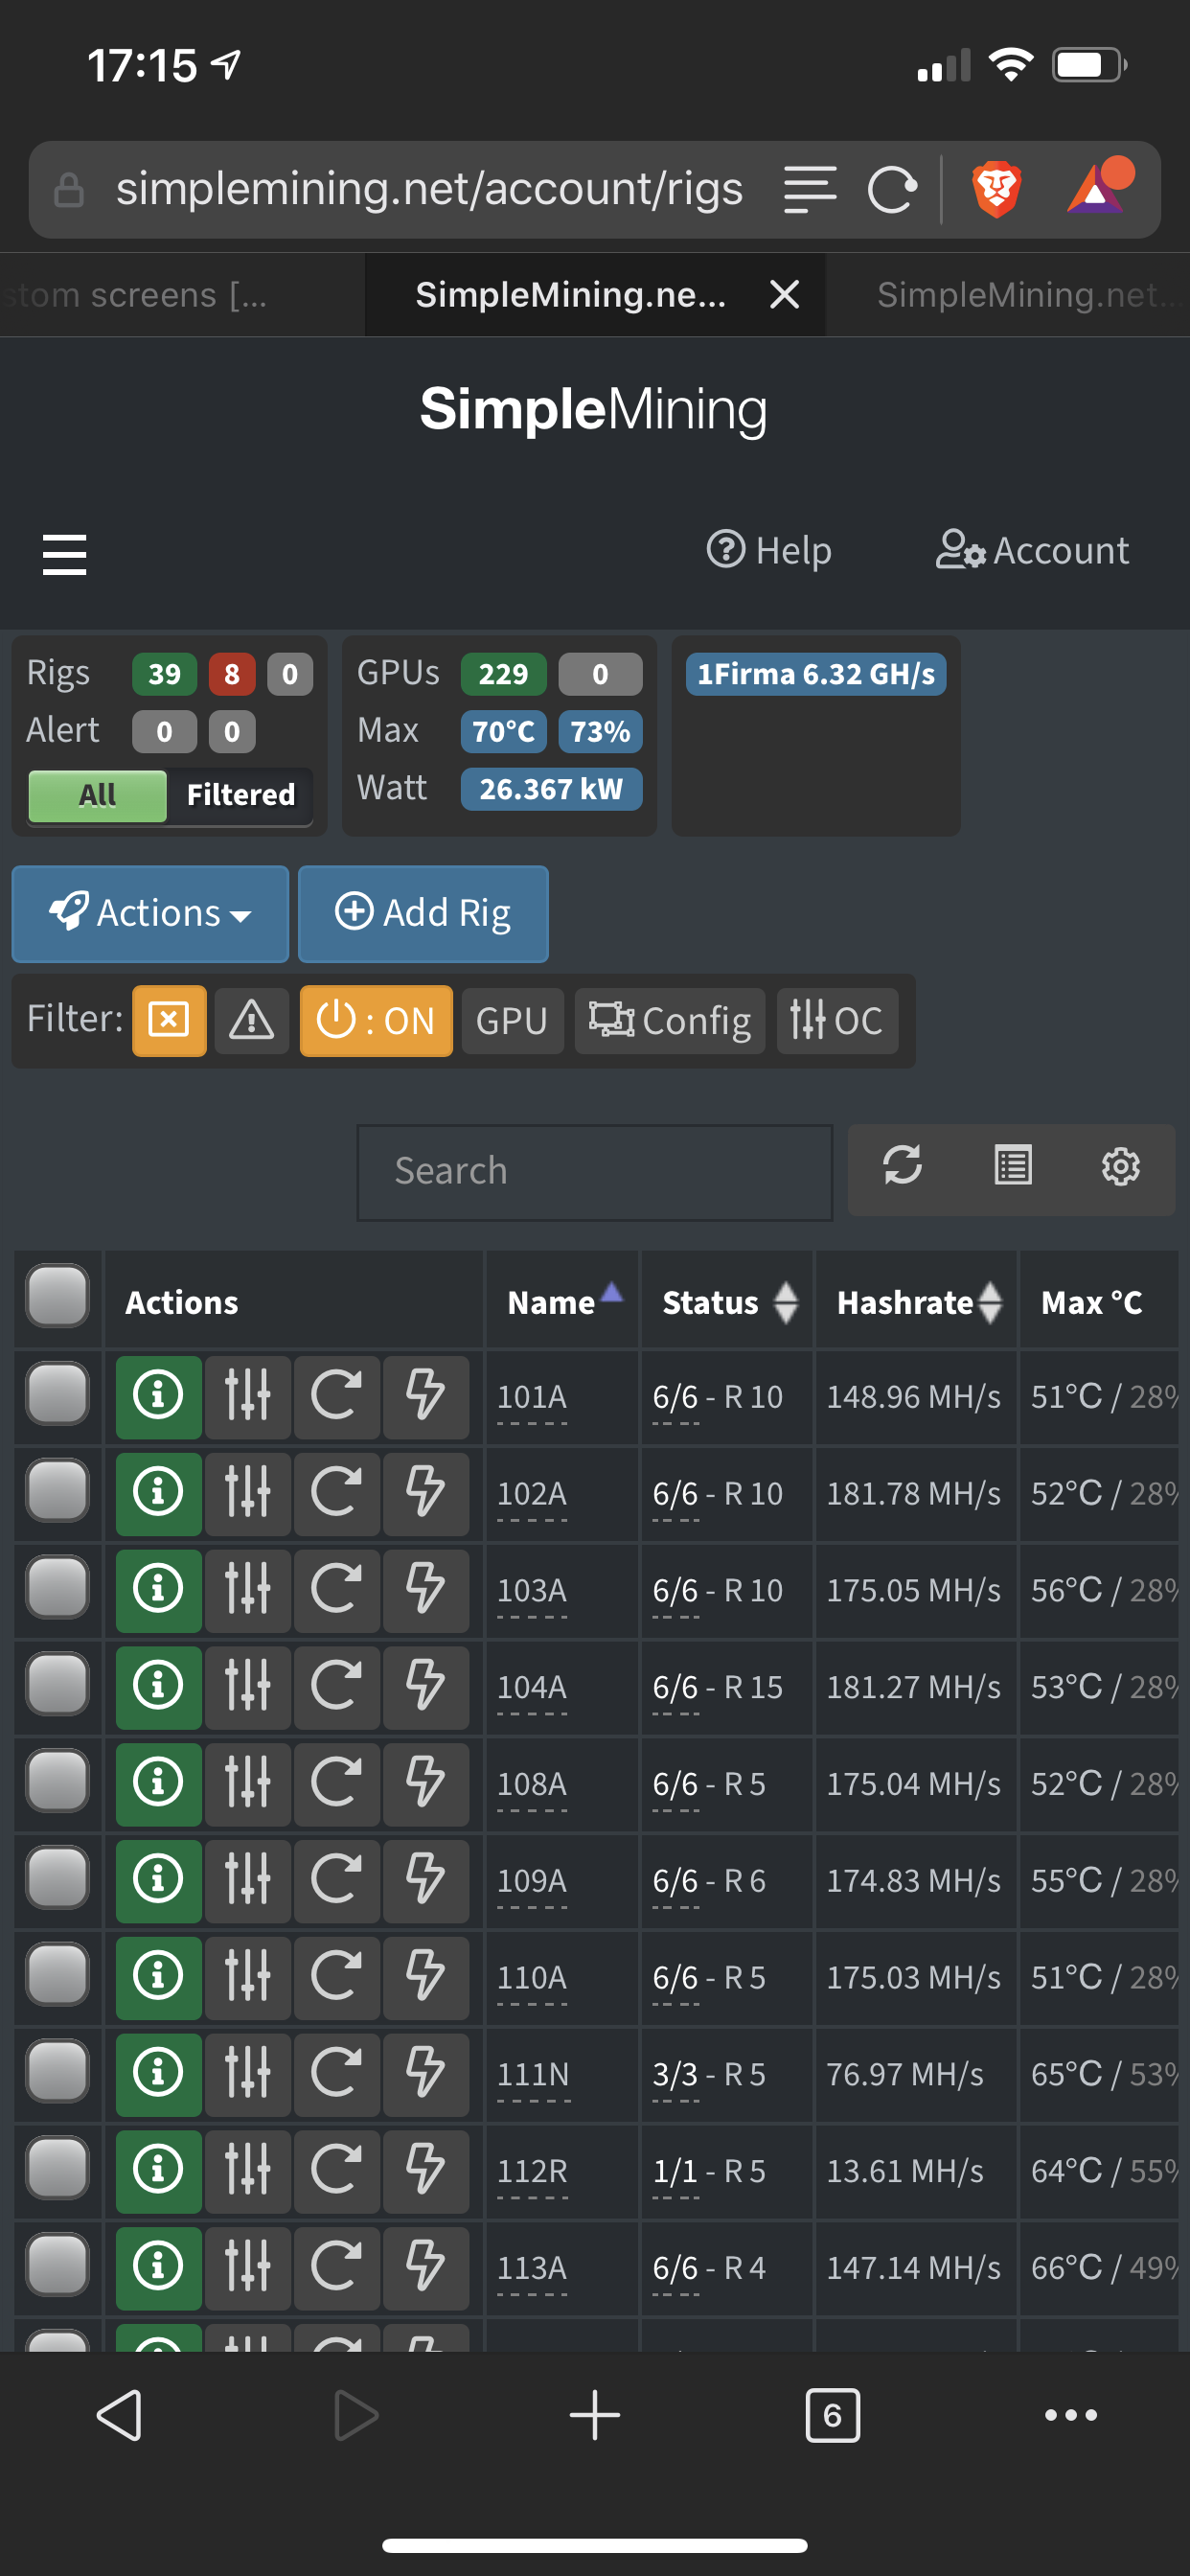Open the Account menu
This screenshot has width=1190, height=2576.
click(1032, 550)
